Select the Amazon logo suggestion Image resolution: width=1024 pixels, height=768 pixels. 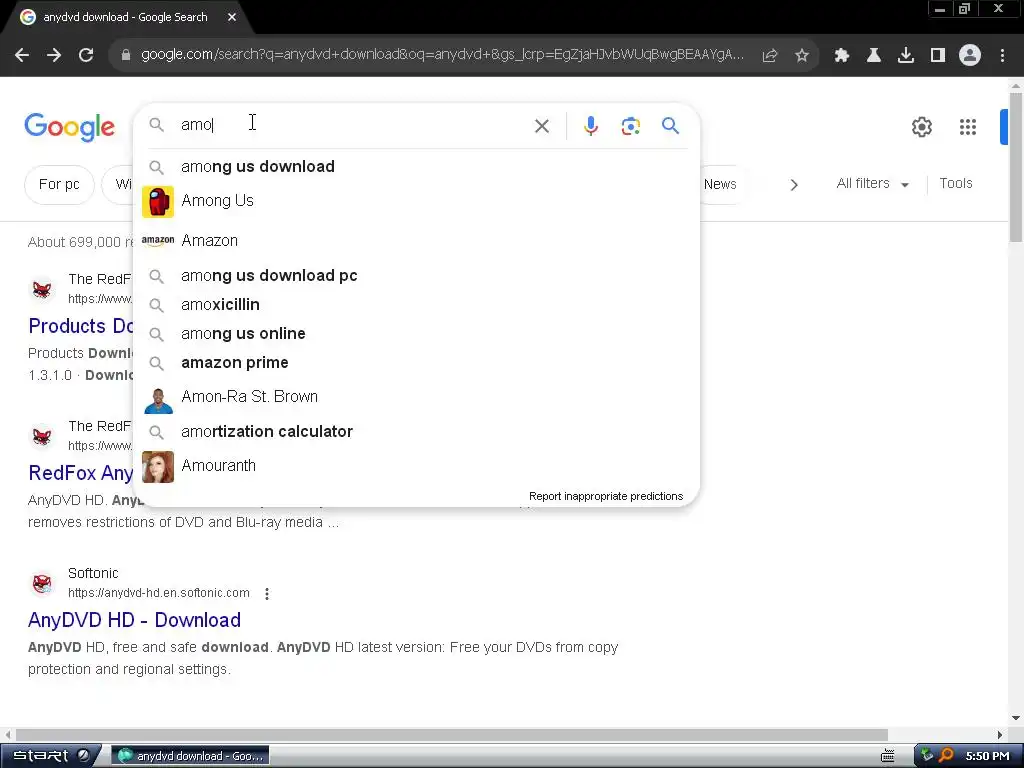pos(158,240)
